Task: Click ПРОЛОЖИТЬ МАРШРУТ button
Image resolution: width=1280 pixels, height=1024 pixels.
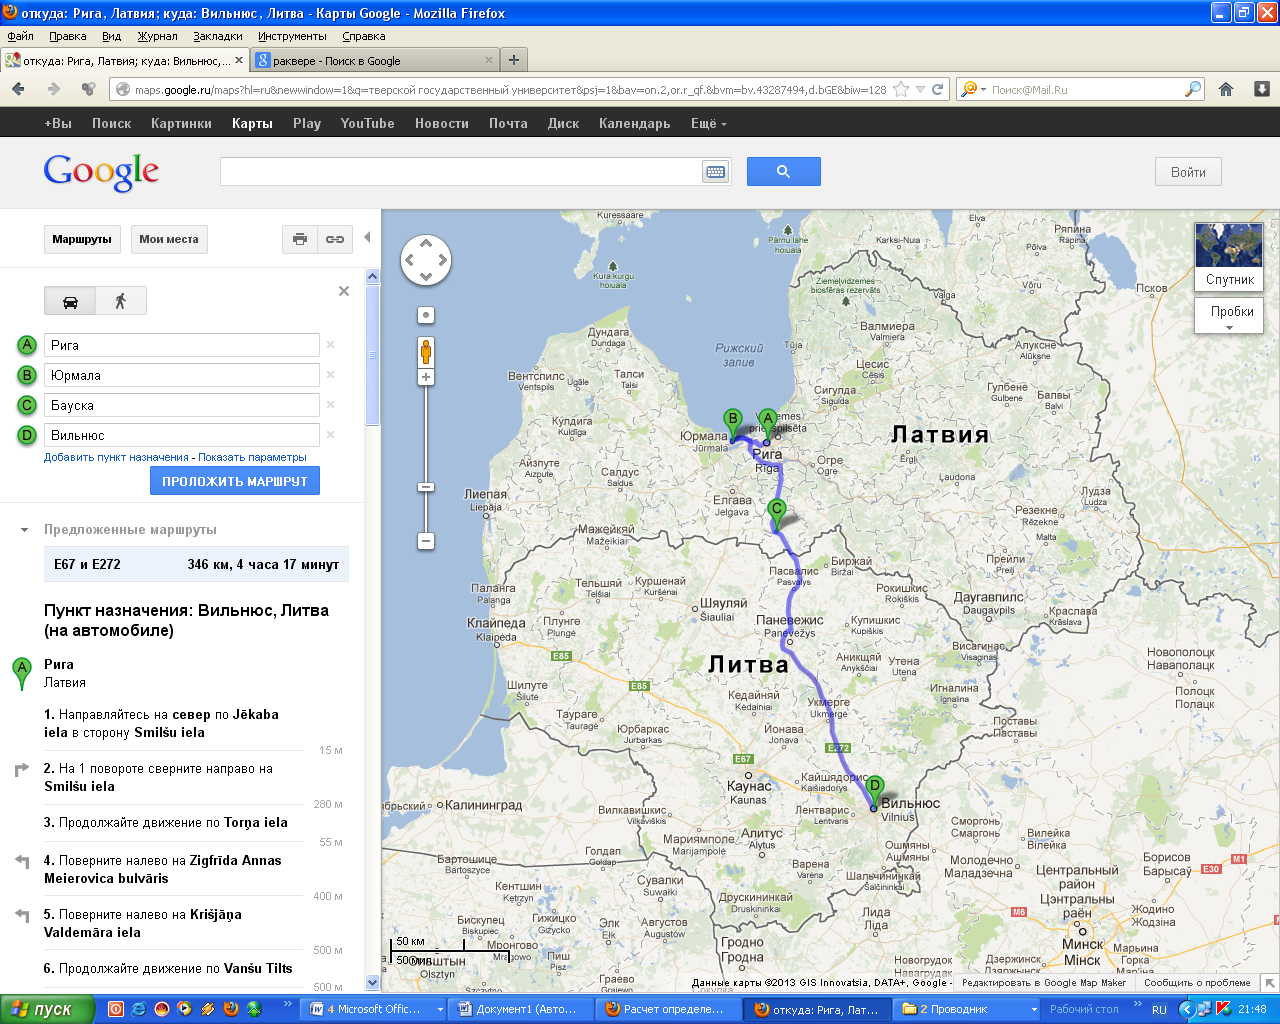Action: click(235, 481)
